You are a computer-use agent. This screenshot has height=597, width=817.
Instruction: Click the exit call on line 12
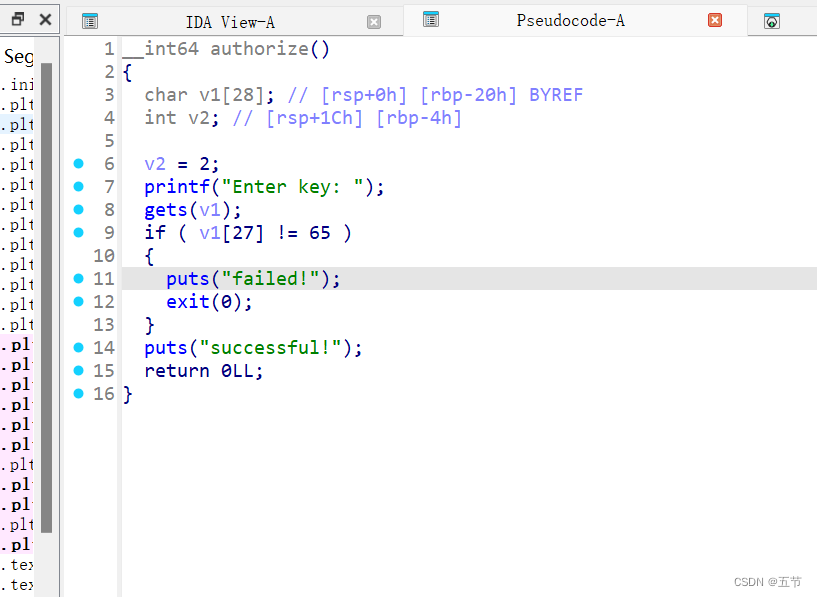[188, 302]
